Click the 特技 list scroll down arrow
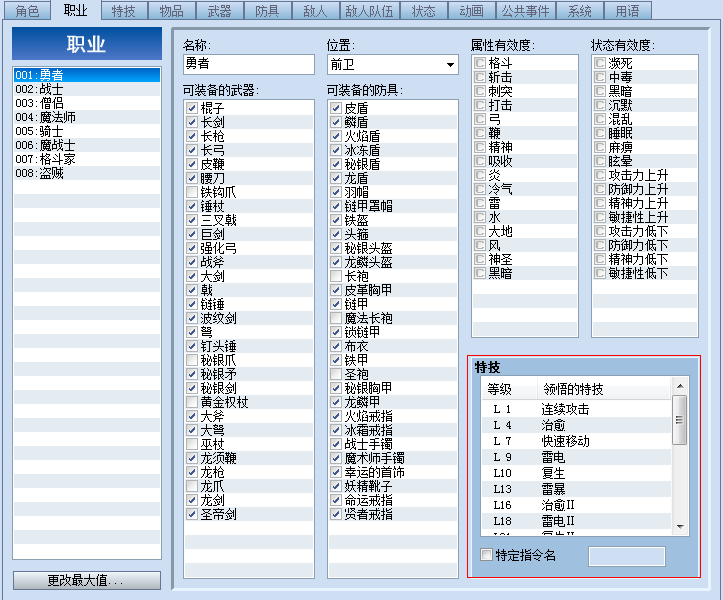 pyautogui.click(x=680, y=527)
